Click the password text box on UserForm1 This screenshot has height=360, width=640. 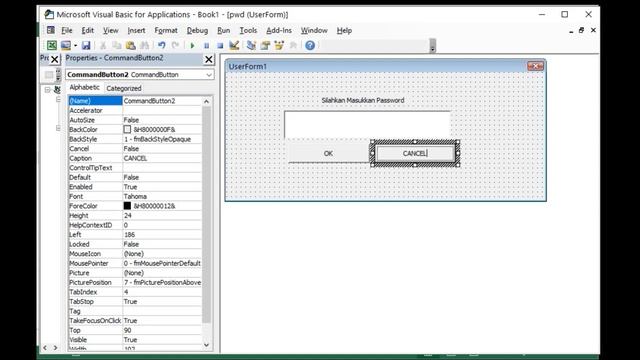click(x=367, y=124)
